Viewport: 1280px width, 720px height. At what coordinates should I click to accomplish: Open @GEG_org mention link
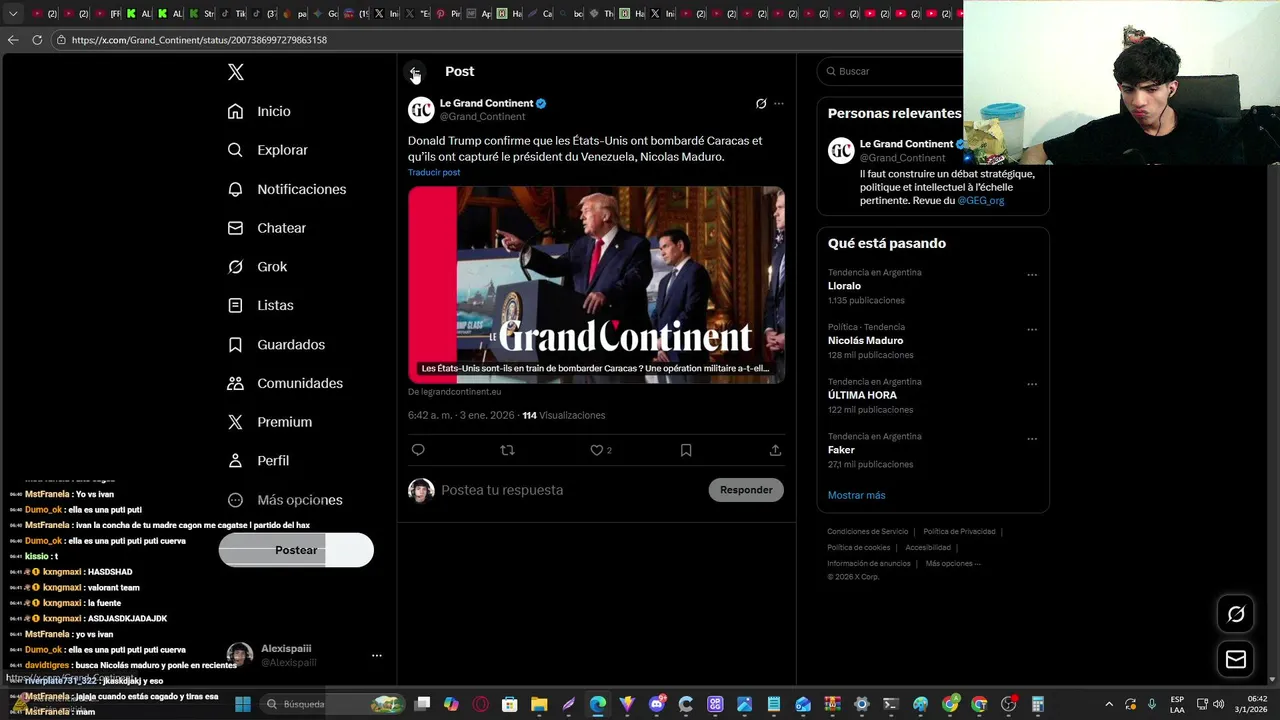tap(981, 200)
